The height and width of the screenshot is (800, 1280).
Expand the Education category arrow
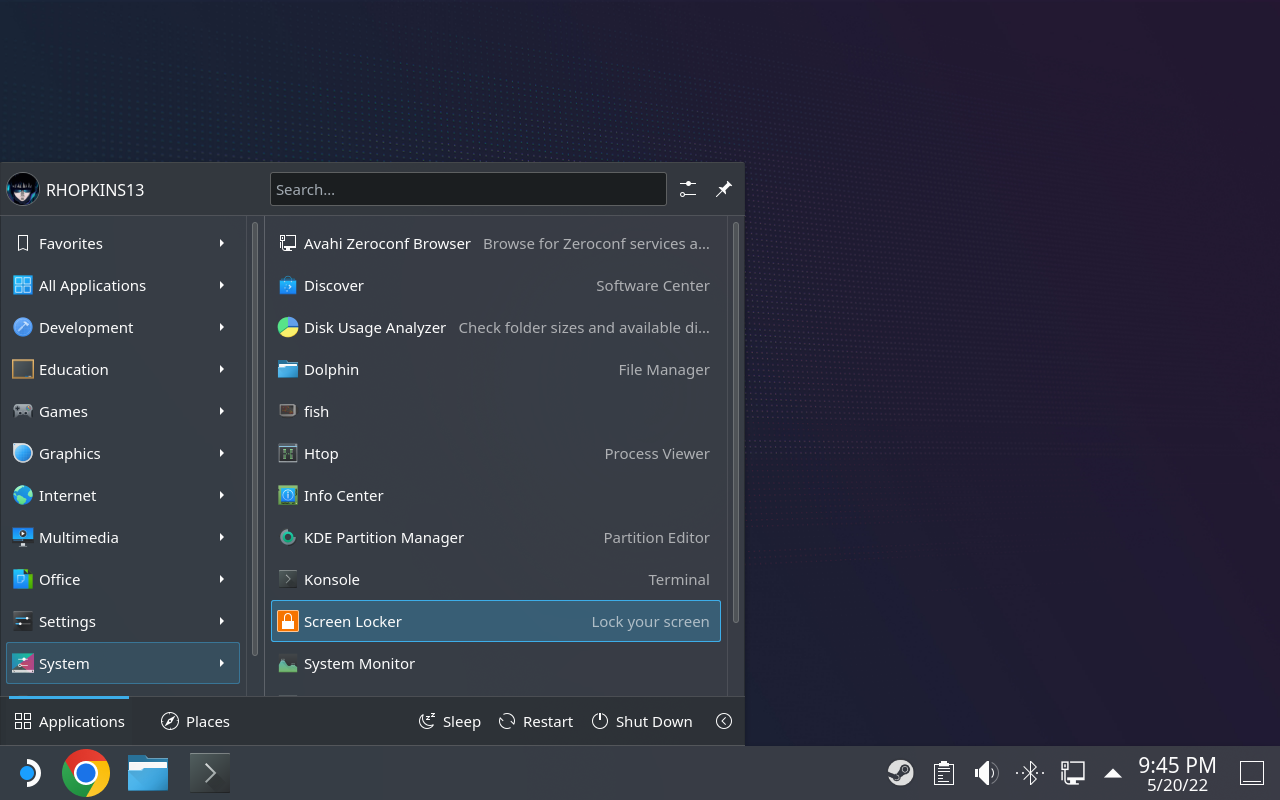coord(222,369)
